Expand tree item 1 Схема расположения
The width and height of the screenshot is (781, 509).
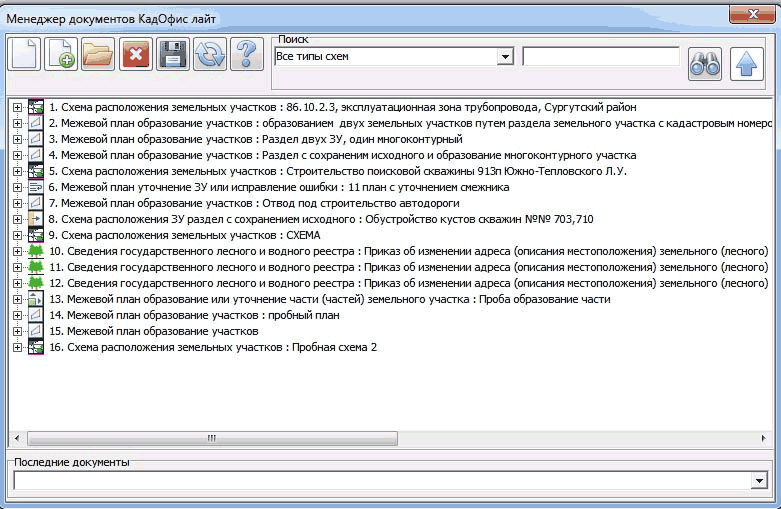(x=17, y=107)
